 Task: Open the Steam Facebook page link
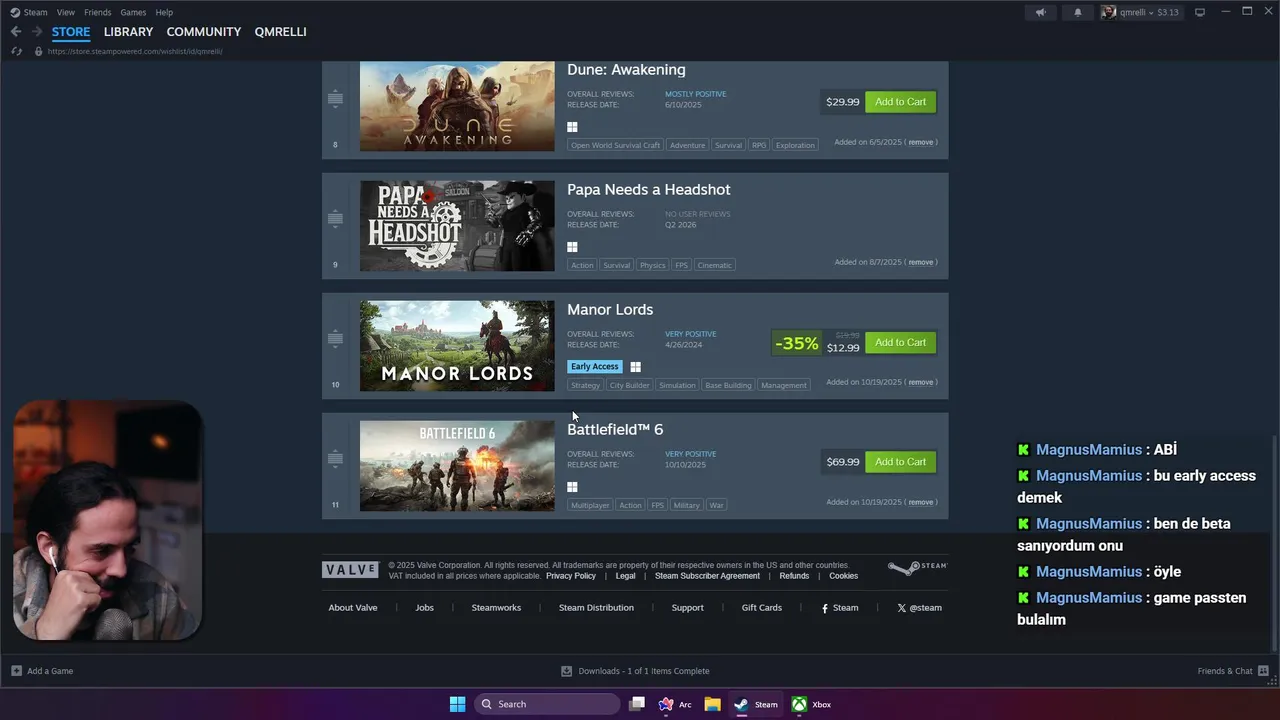coord(840,608)
